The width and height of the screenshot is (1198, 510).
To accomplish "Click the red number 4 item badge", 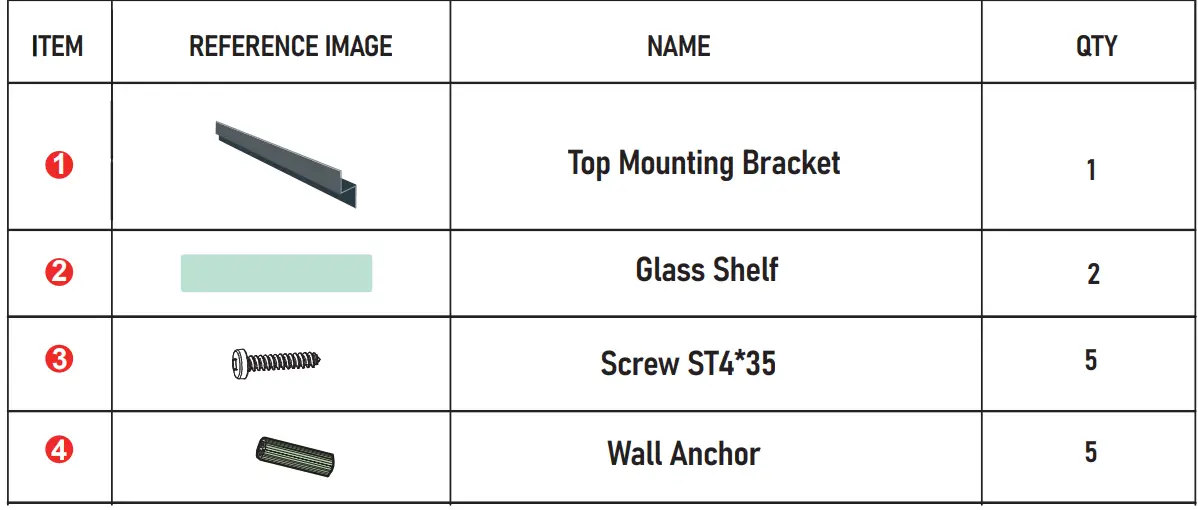I will (x=59, y=451).
